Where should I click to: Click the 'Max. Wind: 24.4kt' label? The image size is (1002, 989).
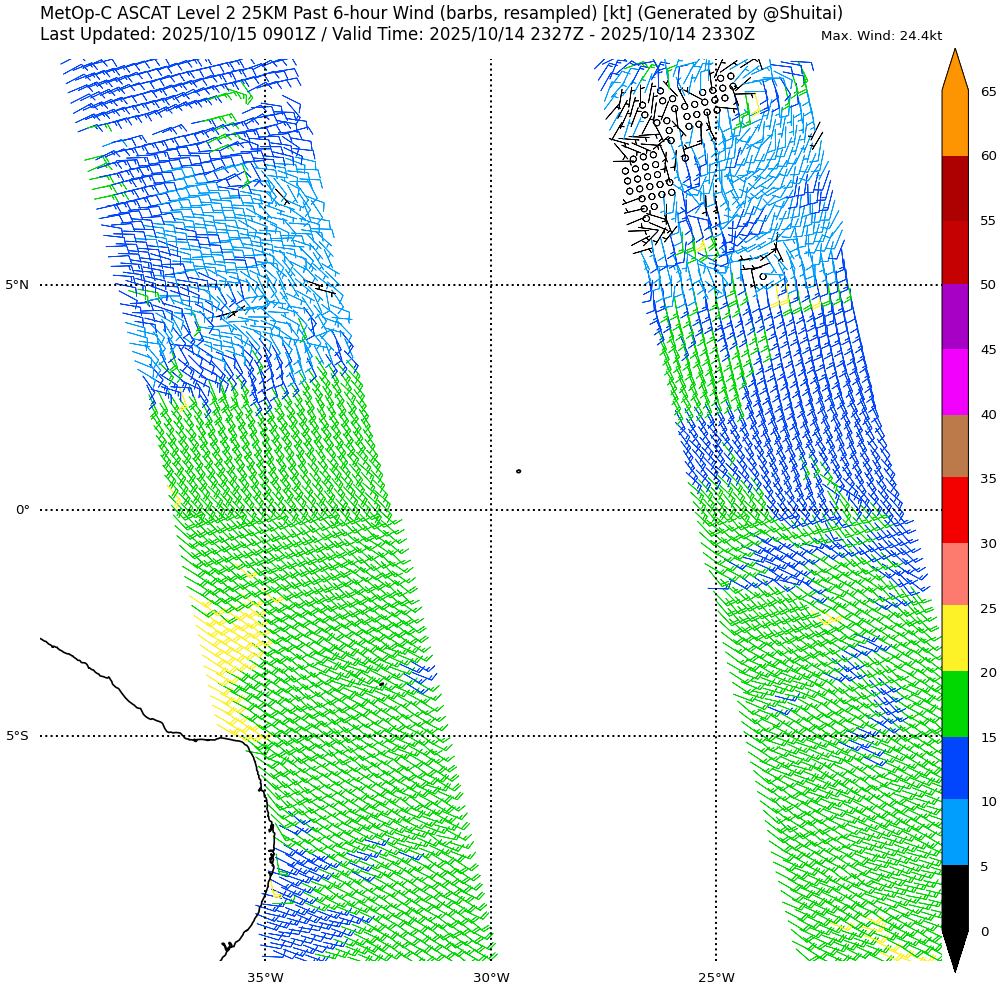pyautogui.click(x=881, y=36)
